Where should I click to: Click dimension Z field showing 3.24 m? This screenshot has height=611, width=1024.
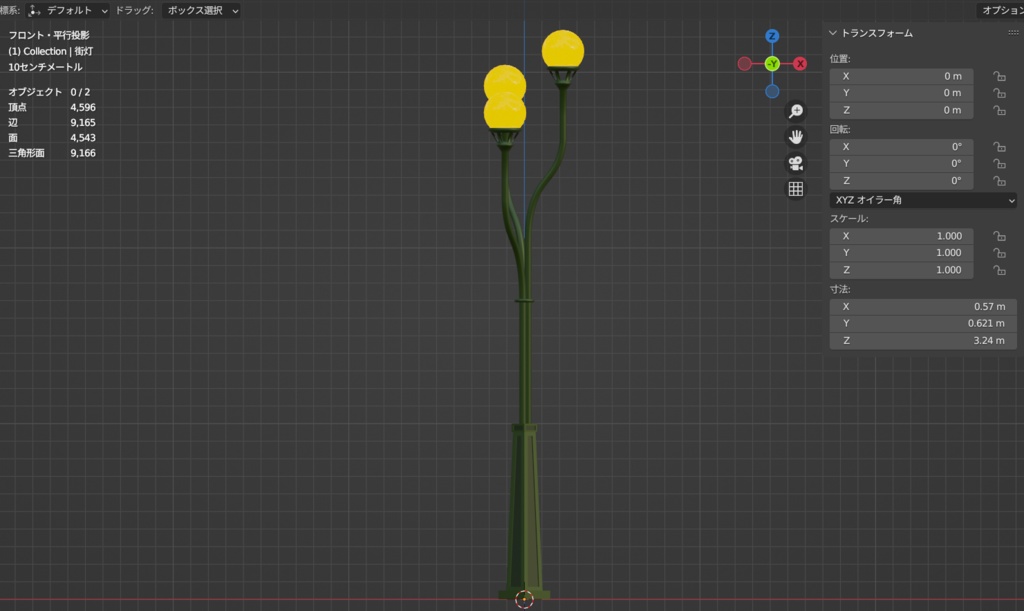click(923, 341)
